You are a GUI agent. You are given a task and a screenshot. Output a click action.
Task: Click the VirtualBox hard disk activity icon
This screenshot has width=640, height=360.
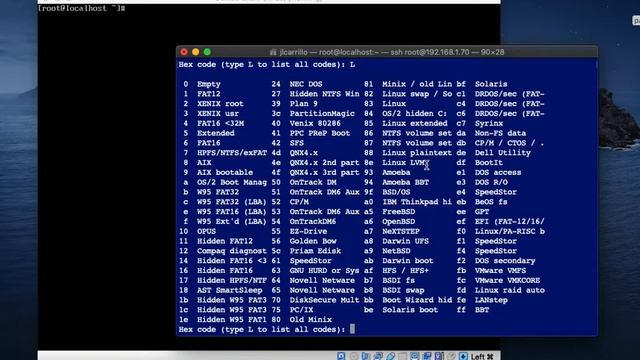tap(341, 356)
